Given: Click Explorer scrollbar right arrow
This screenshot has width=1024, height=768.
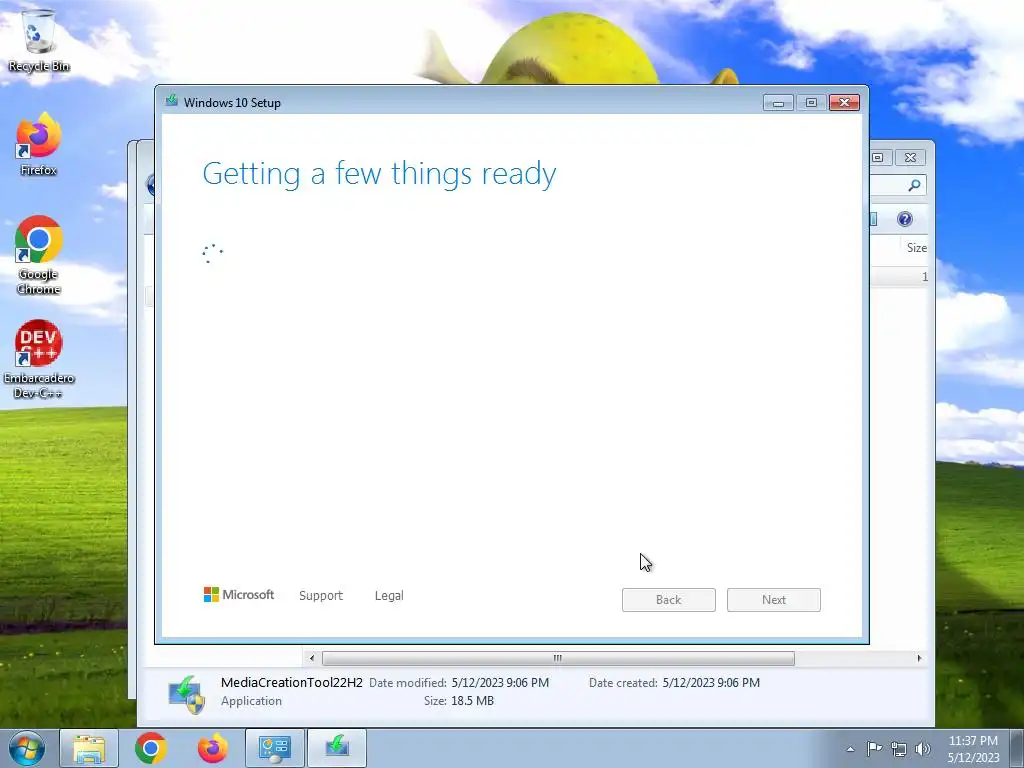Looking at the screenshot, I should [920, 658].
